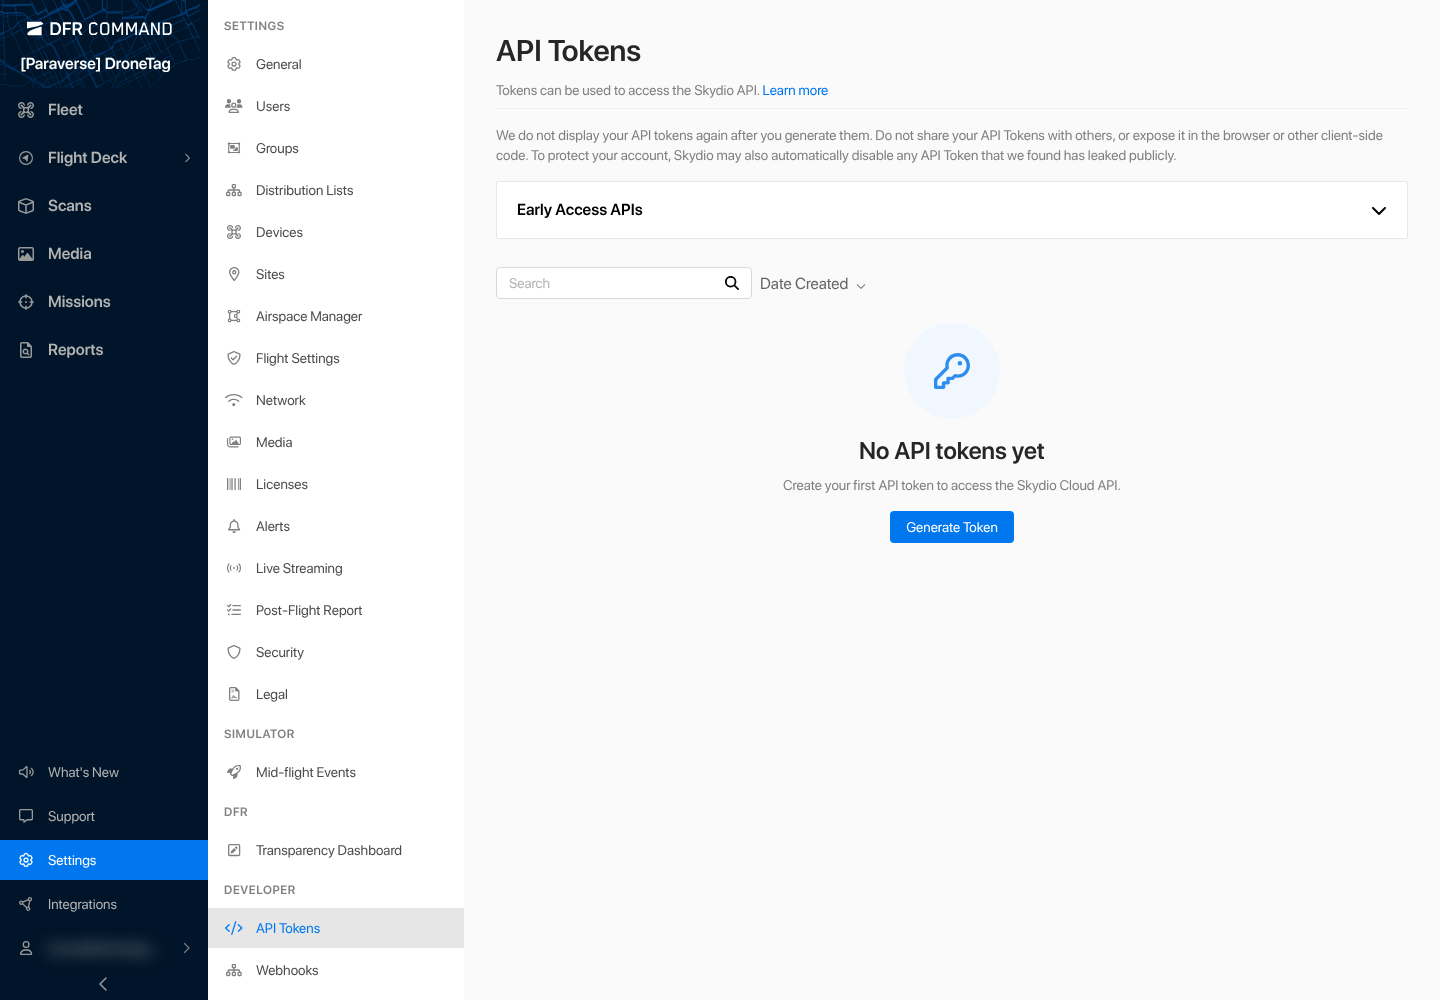Click the key illustration icon

[952, 371]
